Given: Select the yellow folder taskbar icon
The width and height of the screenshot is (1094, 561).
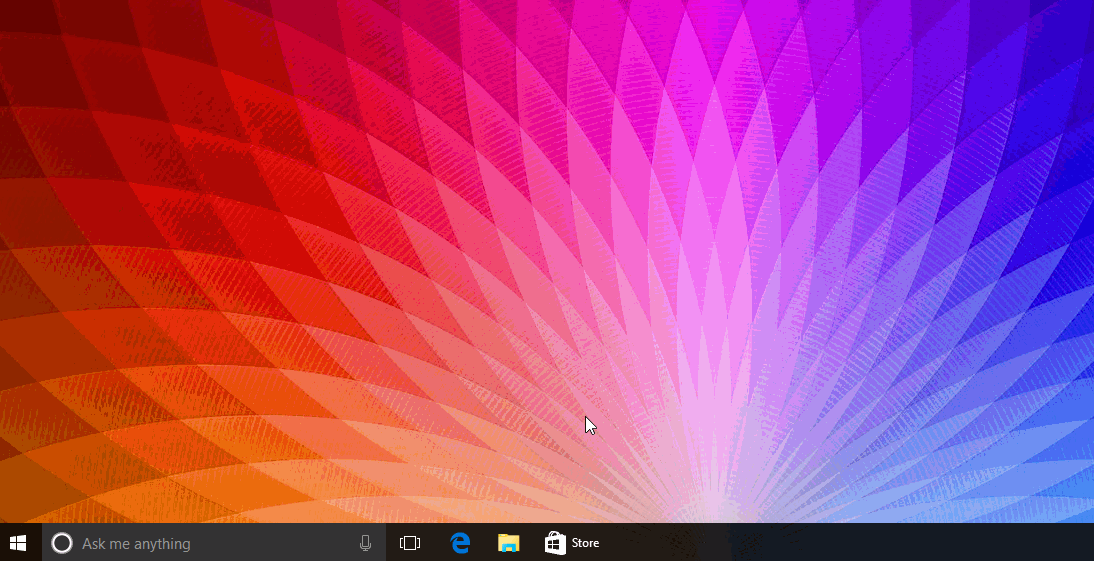Looking at the screenshot, I should point(509,543).
